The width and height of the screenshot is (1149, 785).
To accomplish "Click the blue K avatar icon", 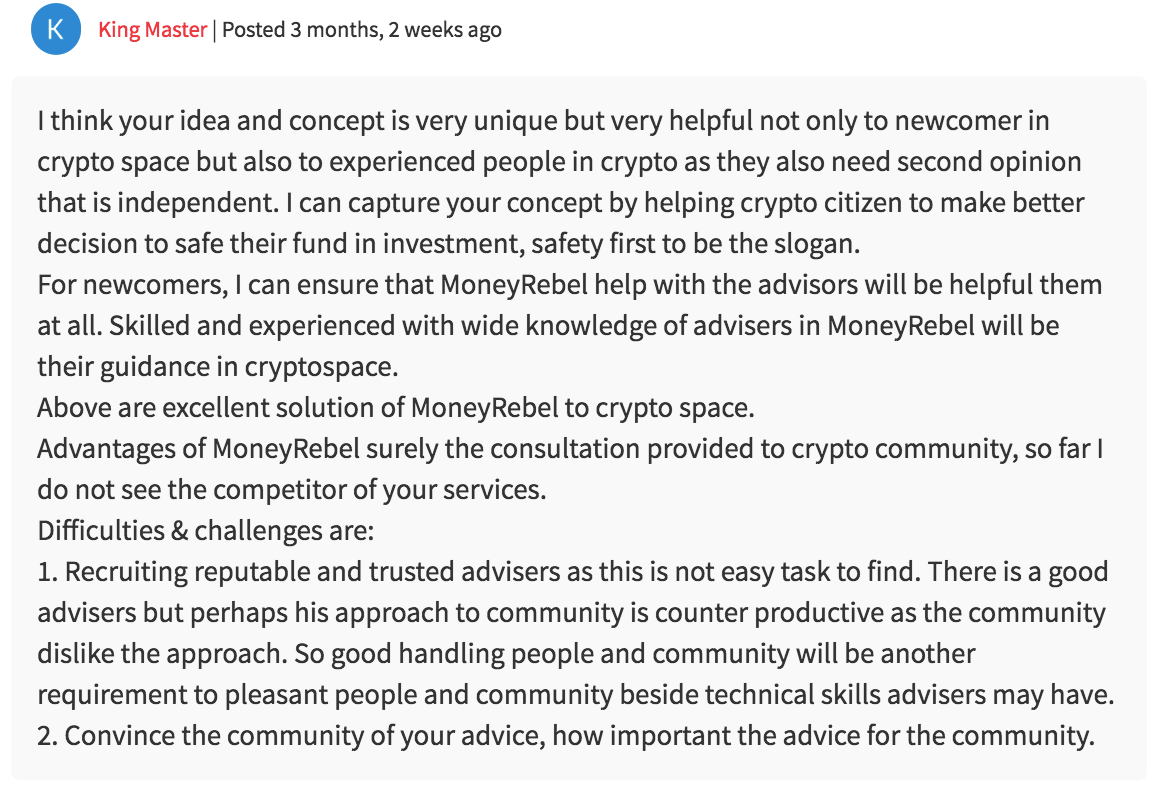I will 56,29.
